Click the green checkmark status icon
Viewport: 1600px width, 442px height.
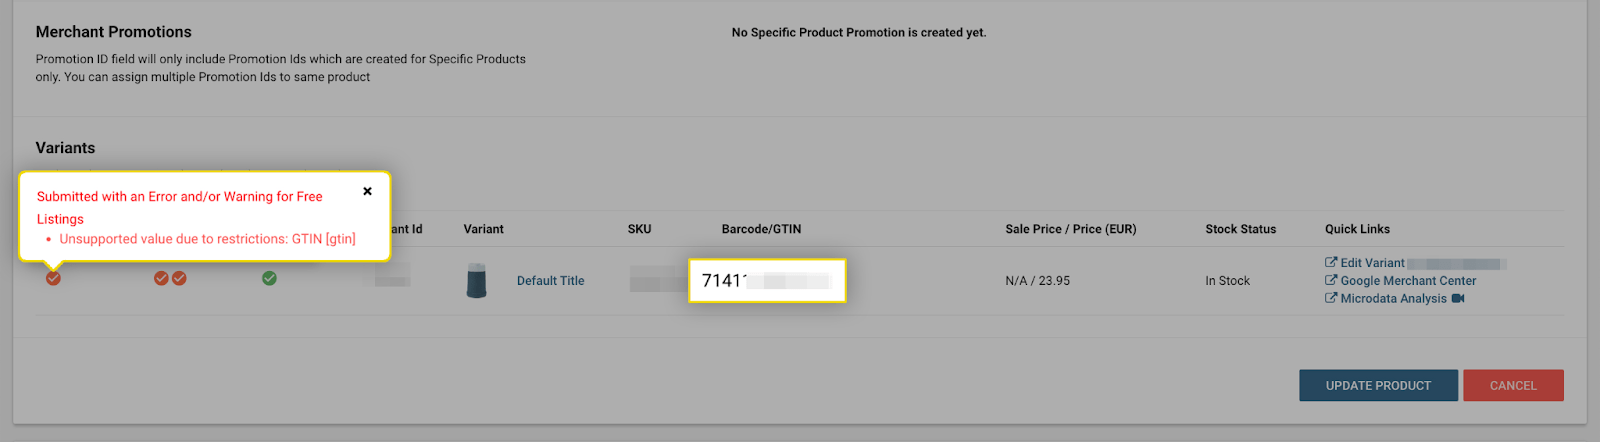coord(269,278)
